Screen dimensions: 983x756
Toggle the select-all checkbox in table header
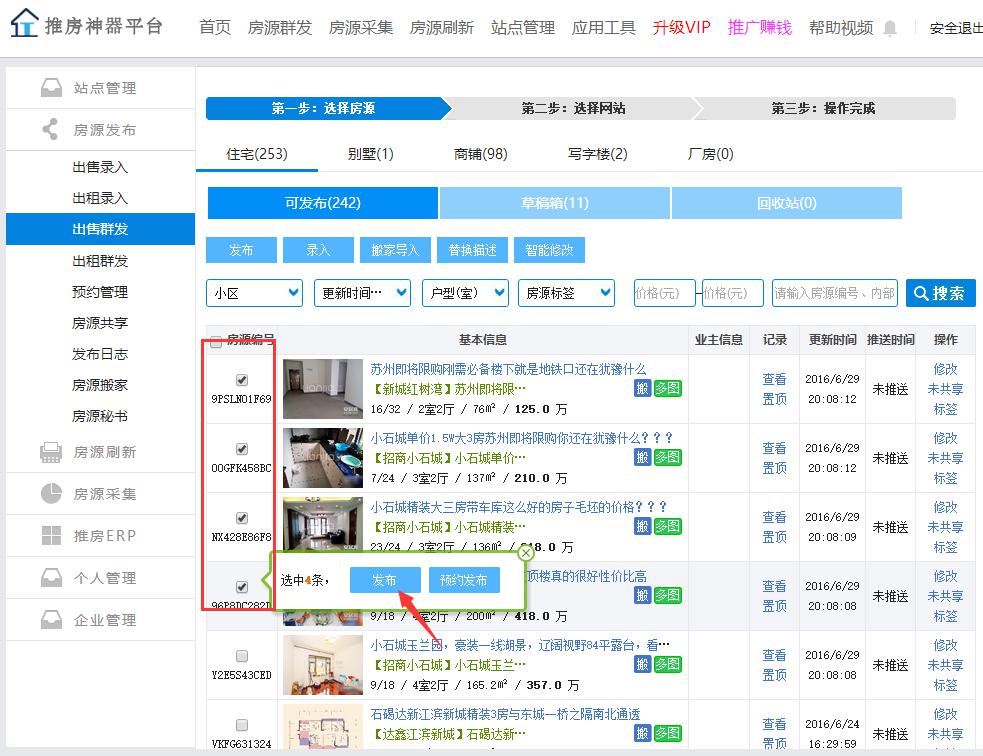click(x=217, y=341)
